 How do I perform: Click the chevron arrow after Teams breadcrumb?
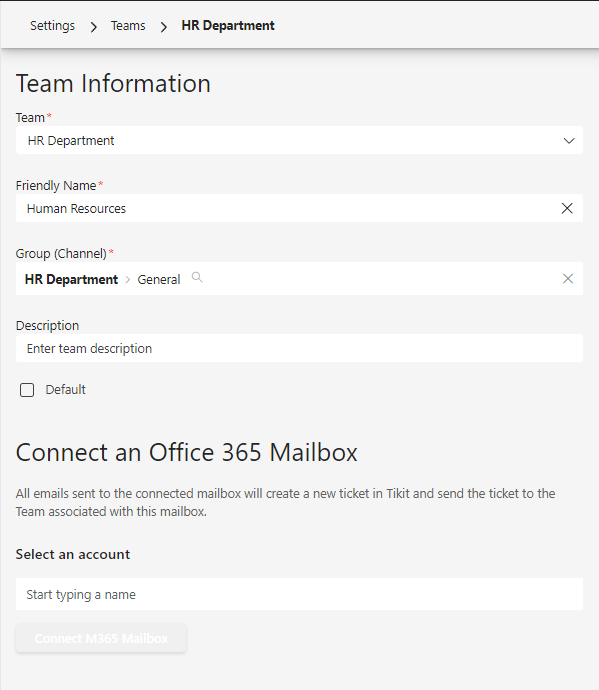pyautogui.click(x=164, y=27)
